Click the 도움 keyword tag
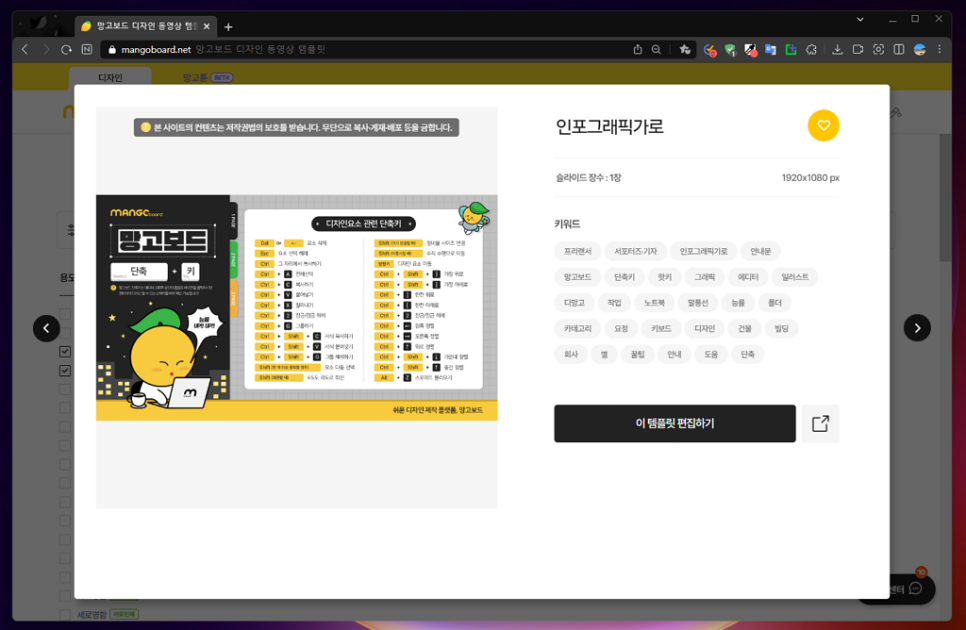Viewport: 966px width, 630px height. pyautogui.click(x=711, y=355)
